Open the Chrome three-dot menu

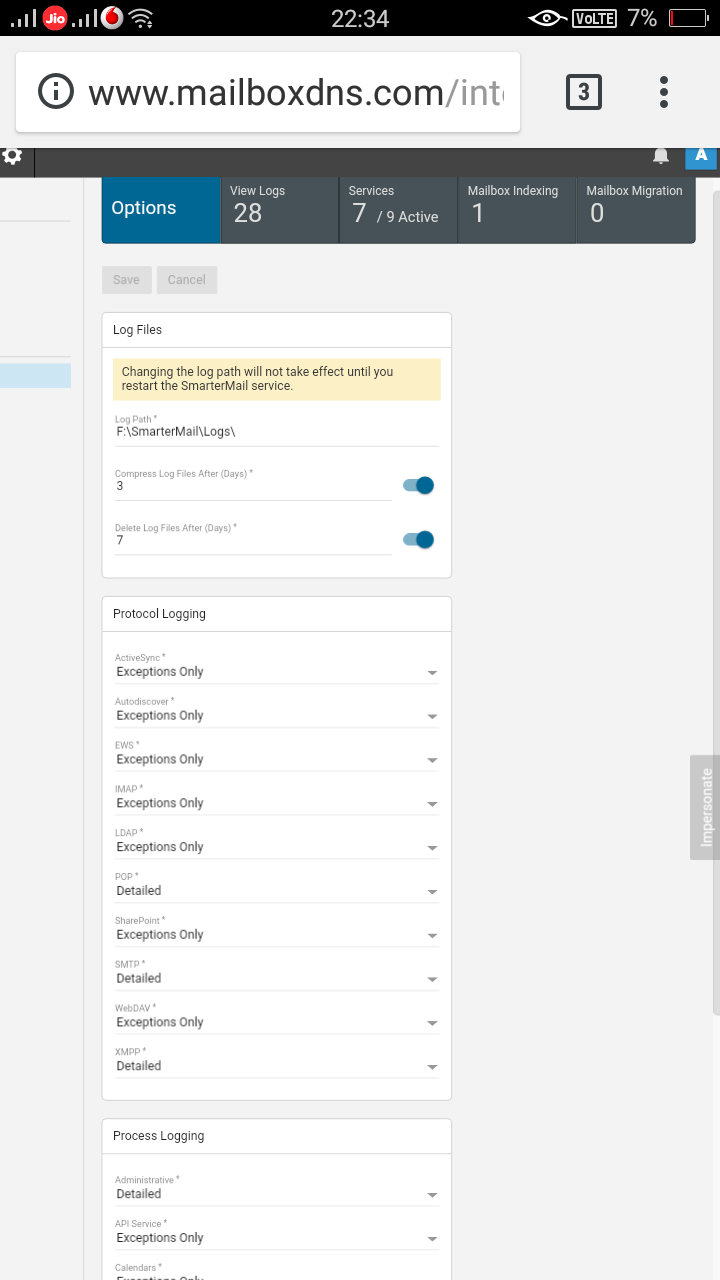click(663, 93)
